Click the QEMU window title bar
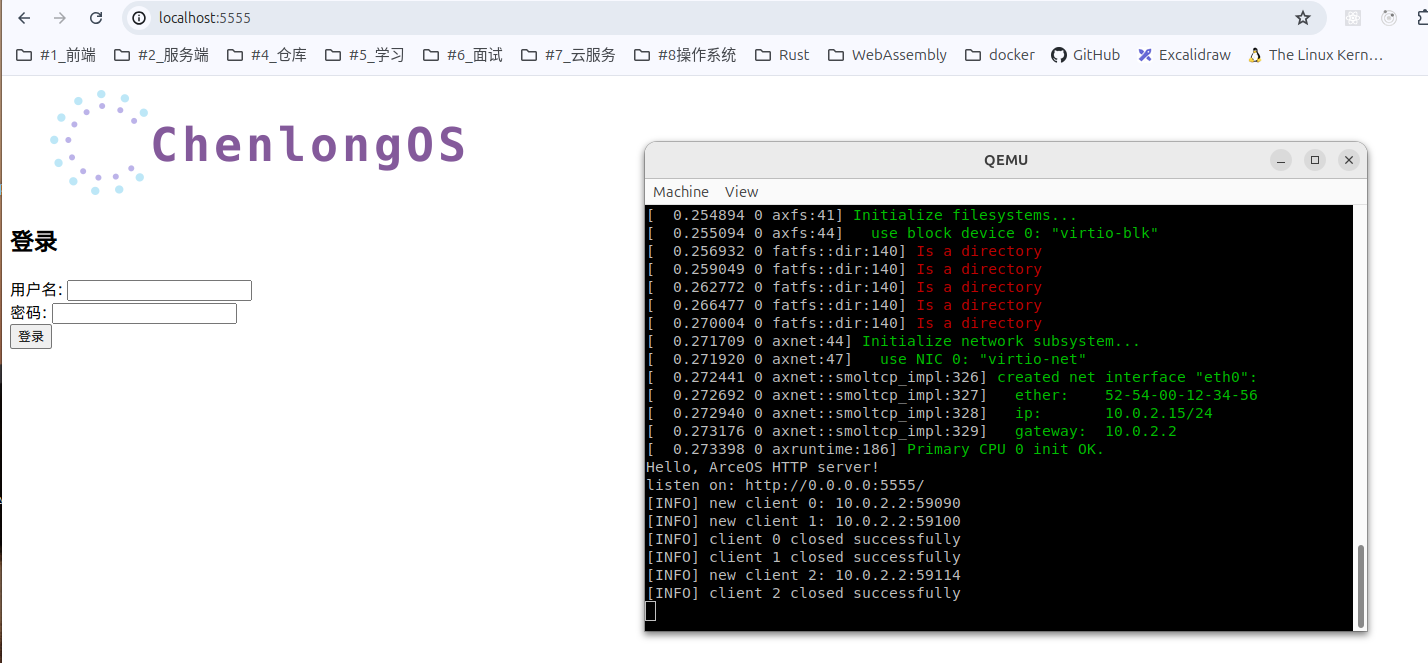Screen dimensions: 1428x663 pyautogui.click(x=1006, y=160)
